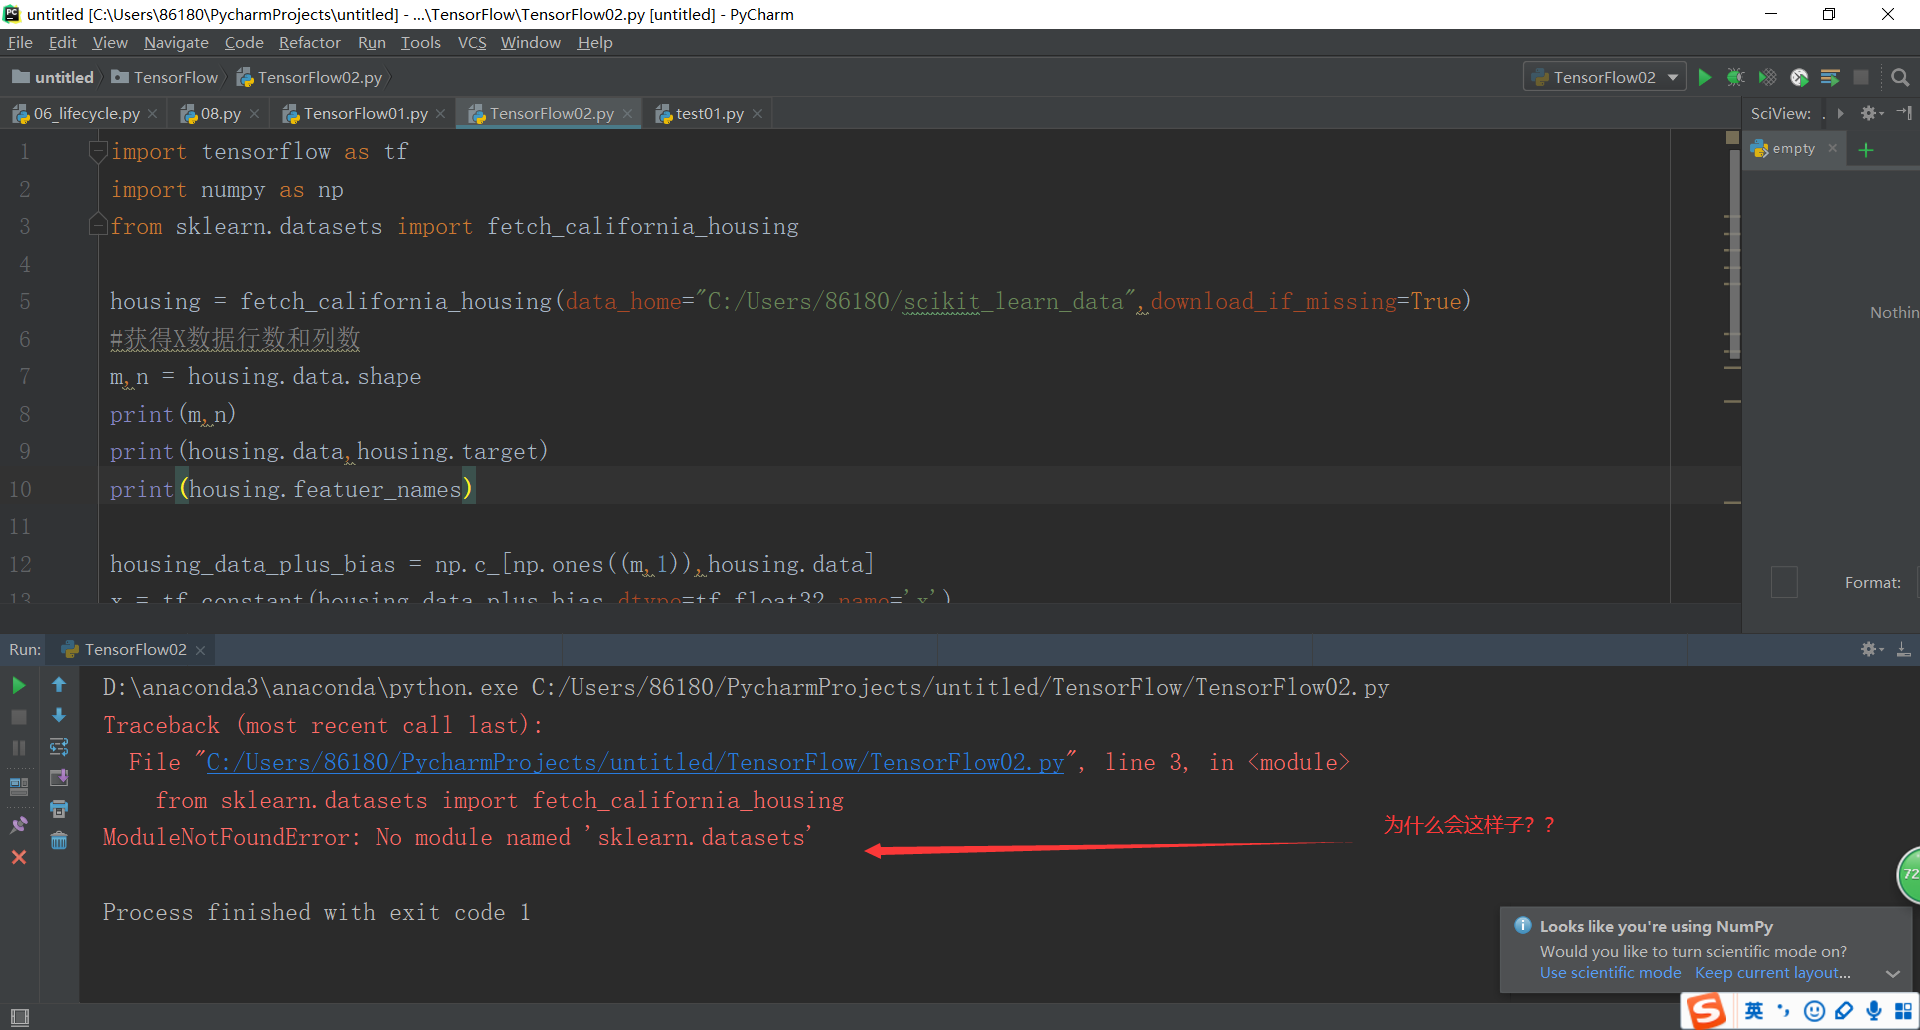Start debugging with the bug icon
Viewport: 1920px width, 1030px height.
point(1735,77)
